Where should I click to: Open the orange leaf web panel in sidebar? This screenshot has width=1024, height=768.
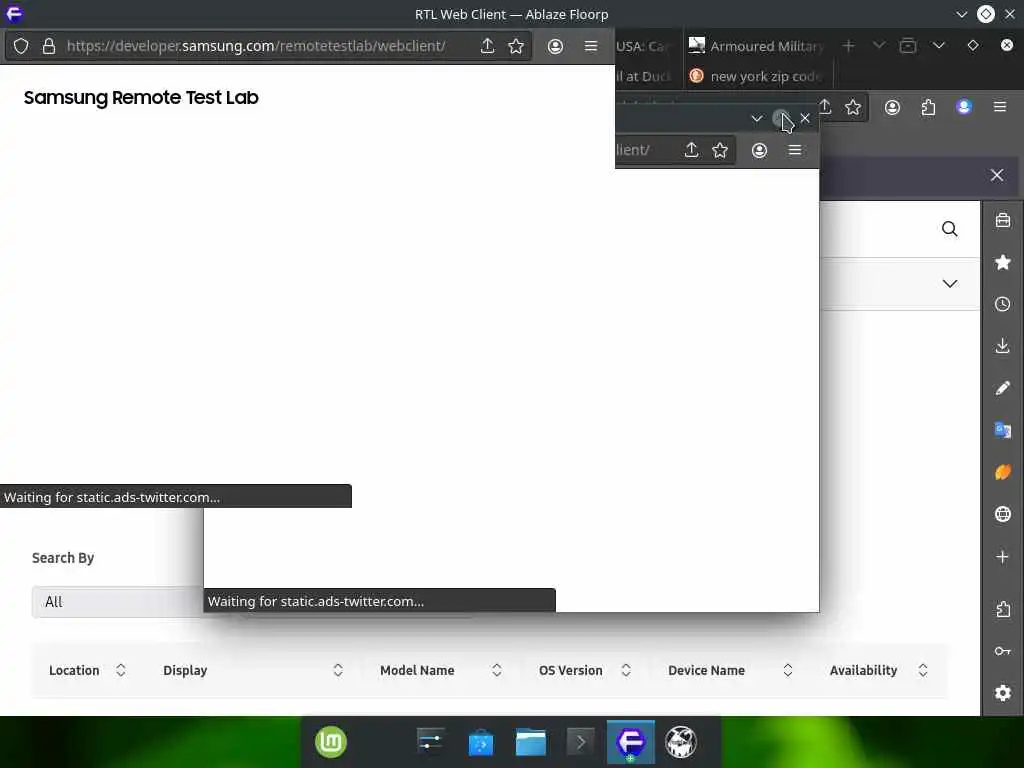tap(1002, 472)
